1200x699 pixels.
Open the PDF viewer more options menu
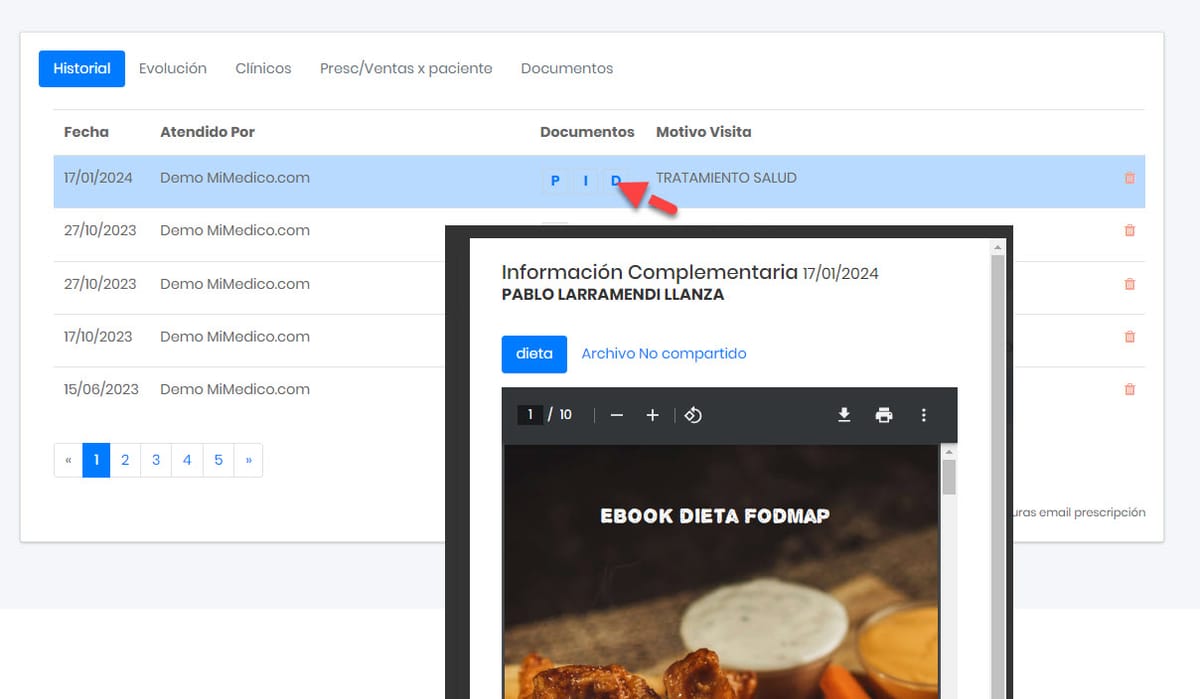[x=924, y=414]
